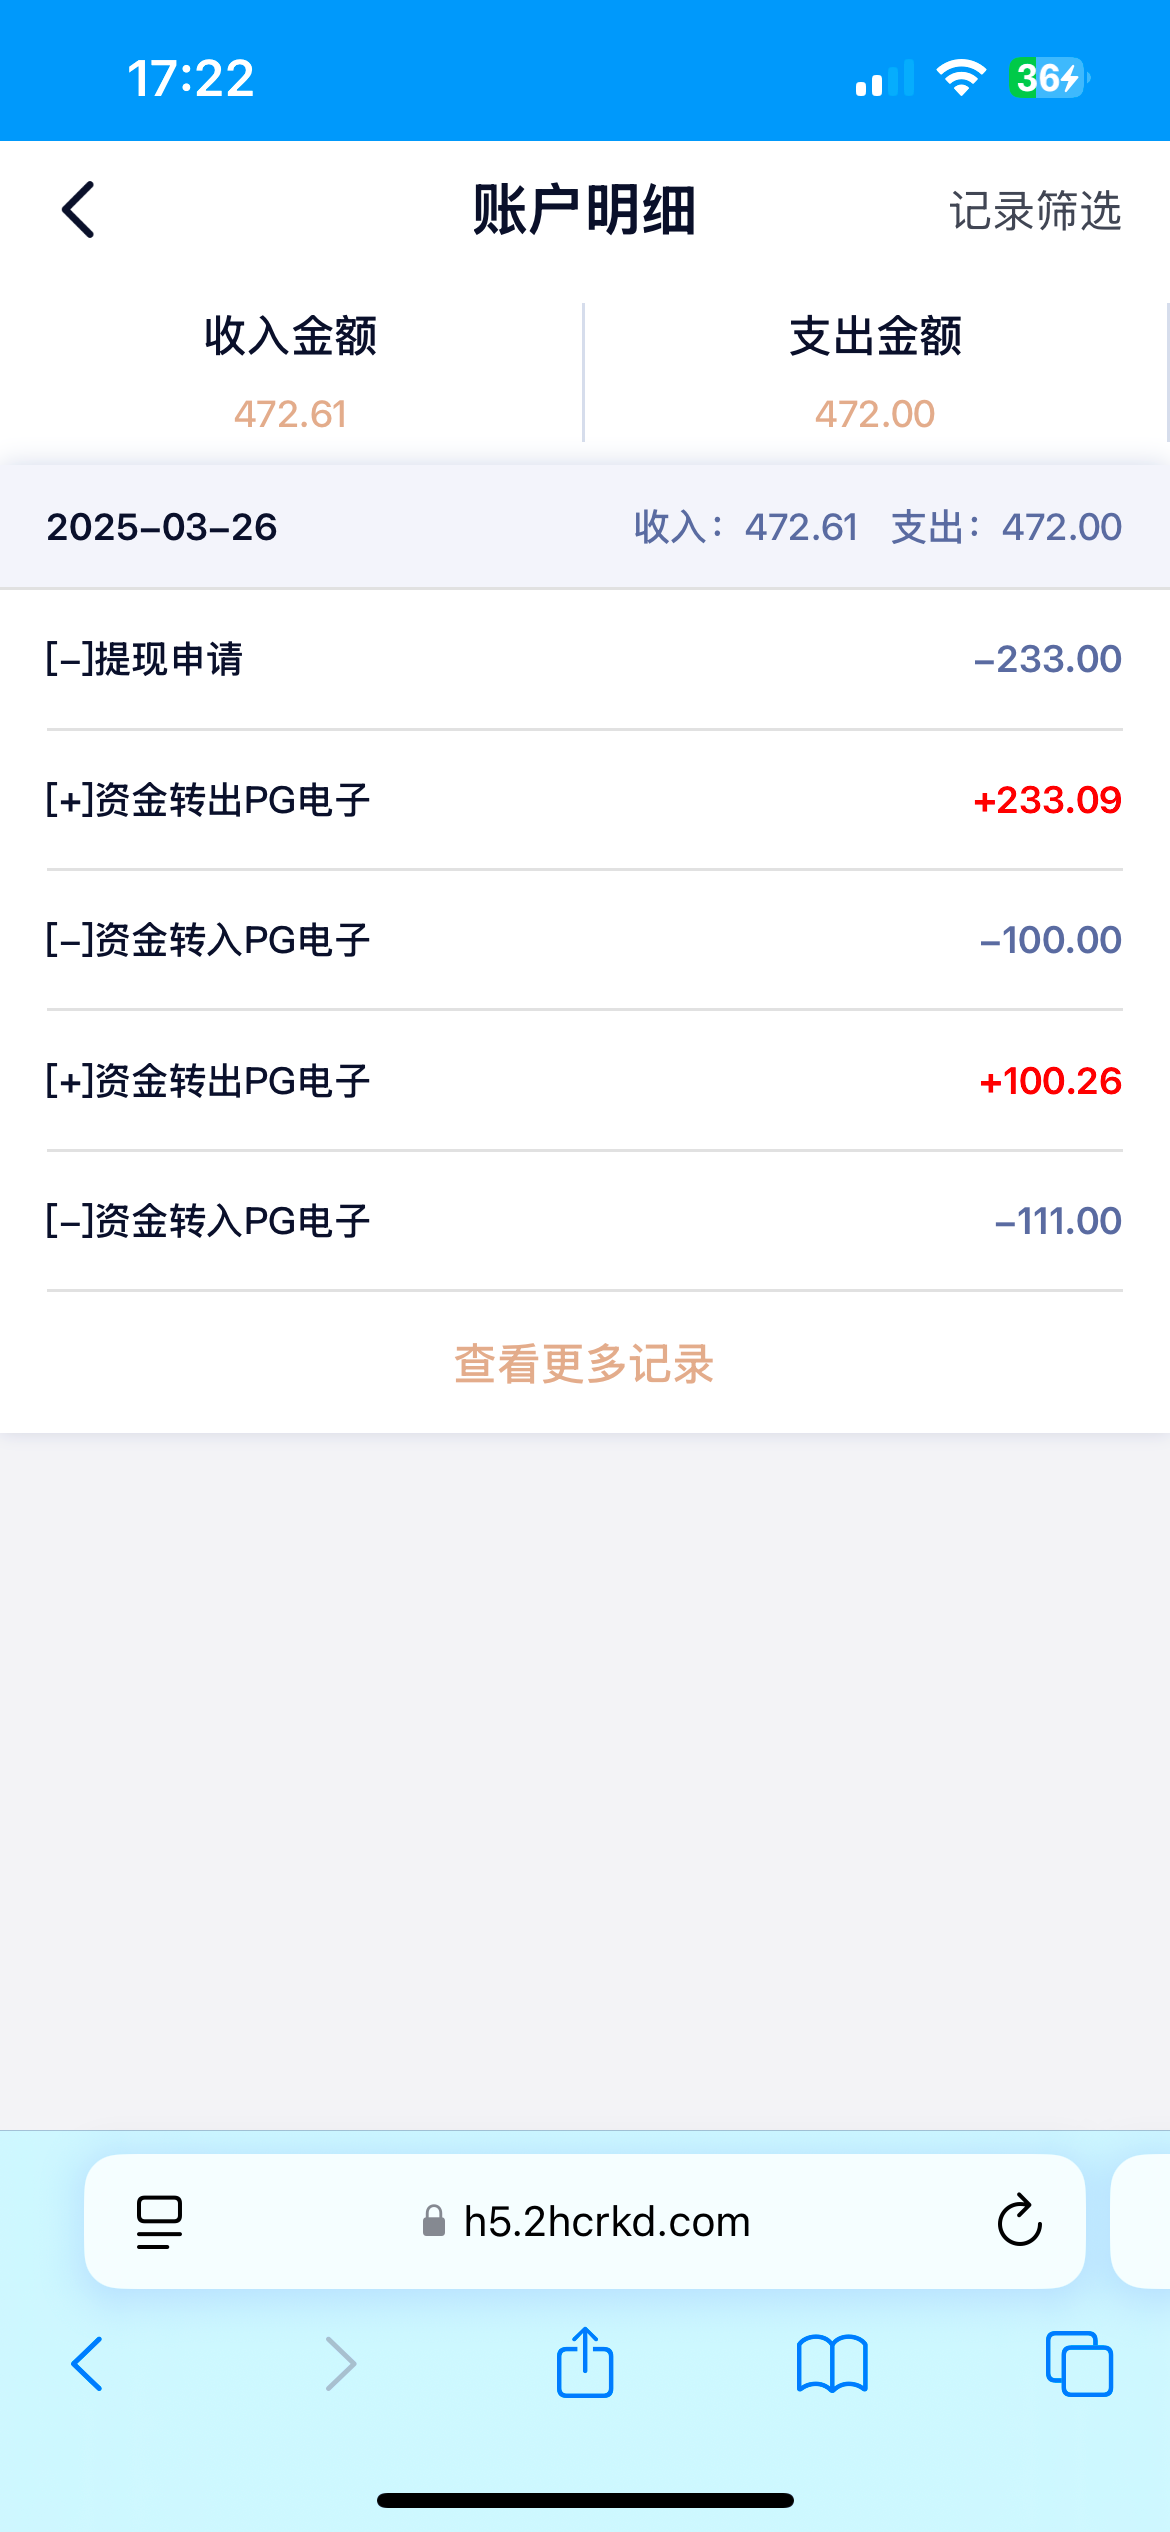Open the 资金转入PG电子 -111.00 record
The image size is (1170, 2532).
tap(584, 1221)
